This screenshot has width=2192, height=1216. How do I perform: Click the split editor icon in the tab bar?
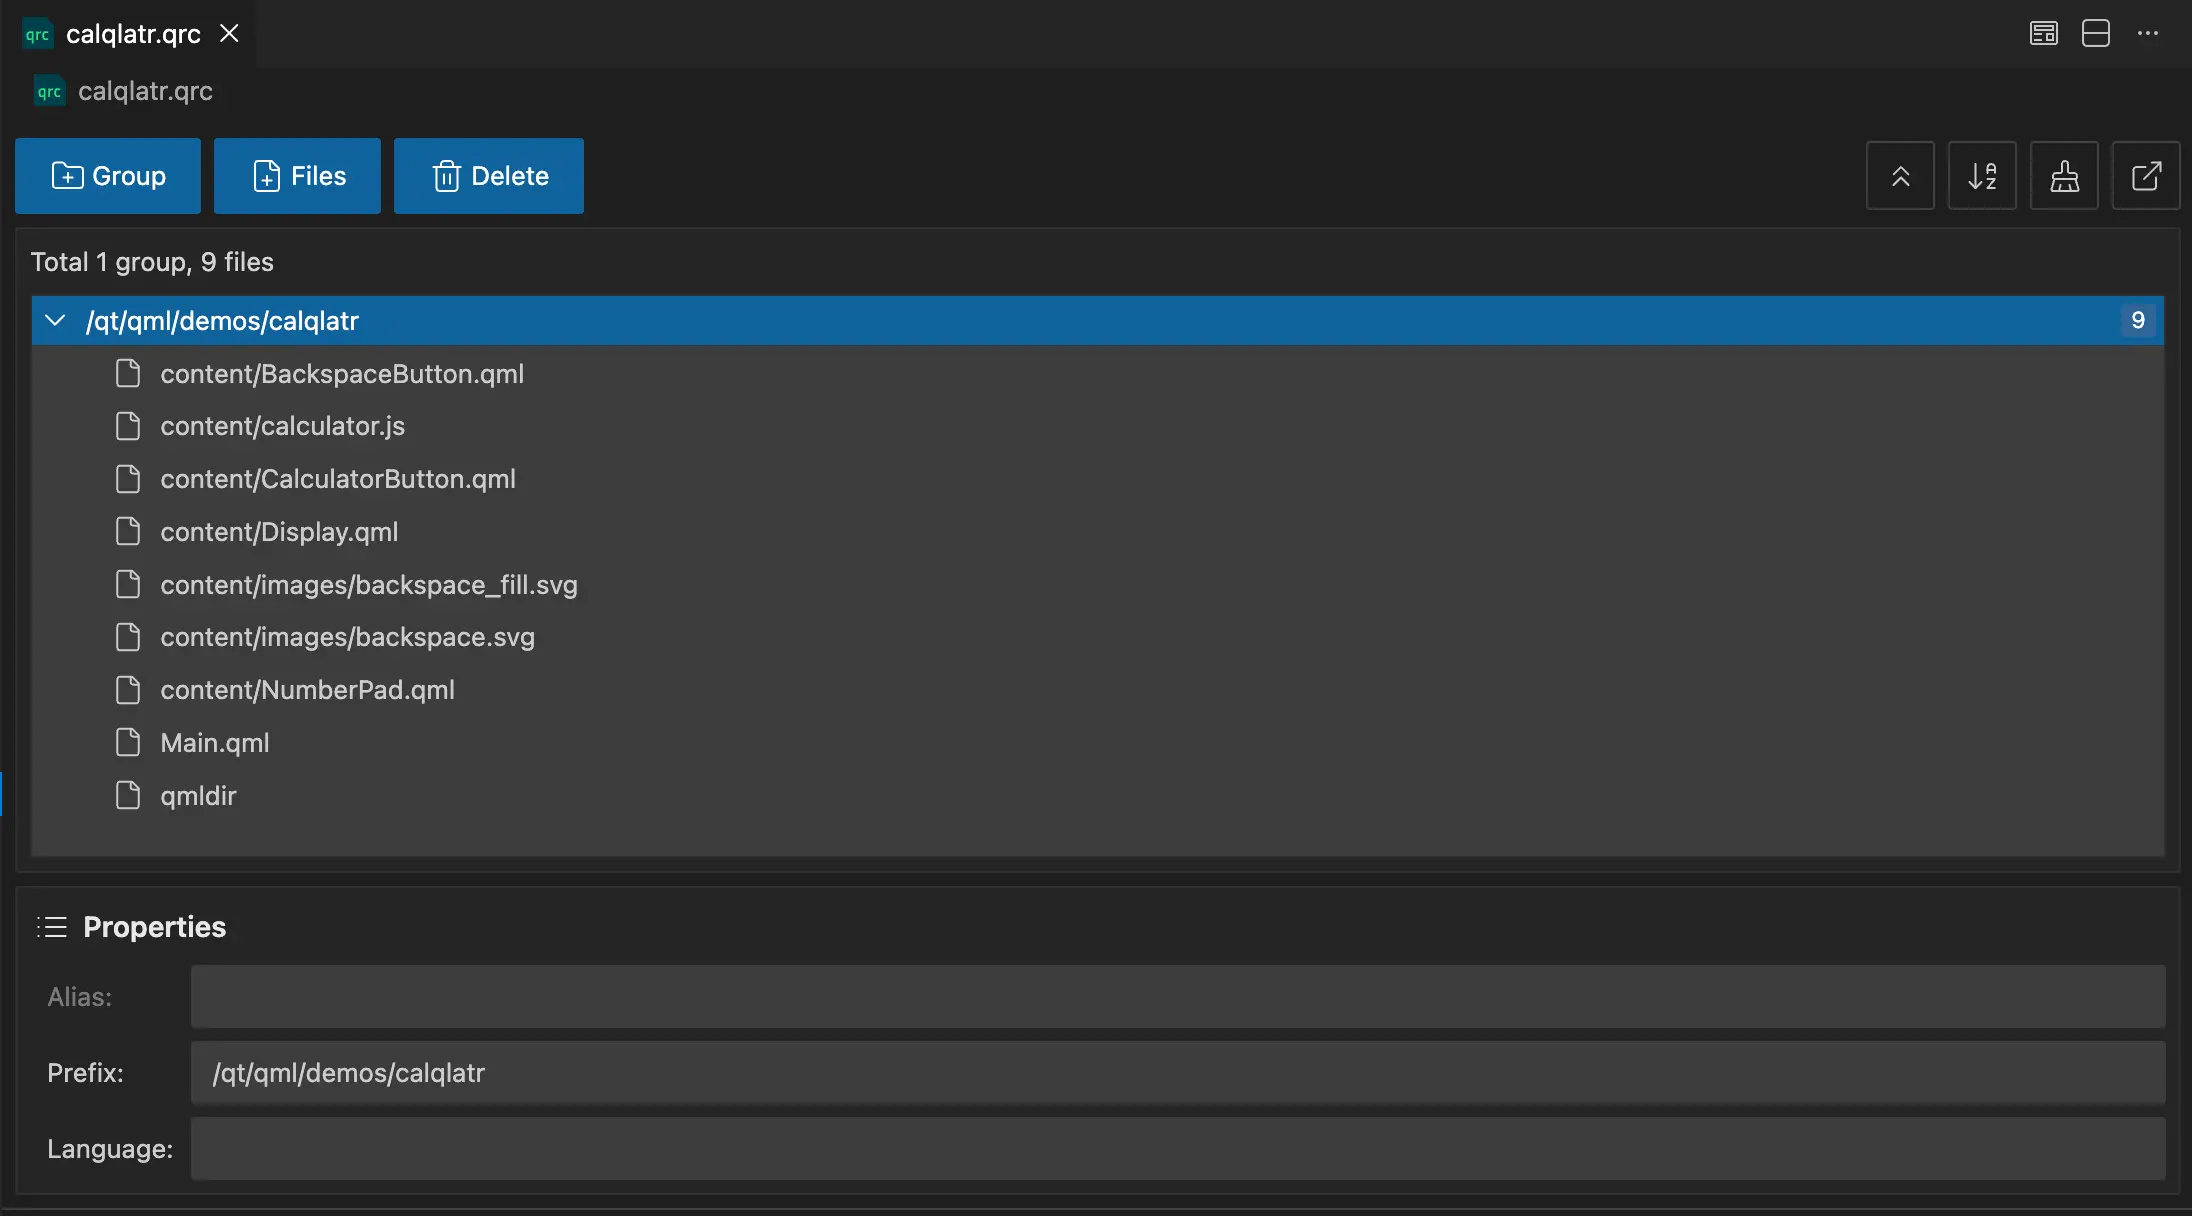point(2096,33)
